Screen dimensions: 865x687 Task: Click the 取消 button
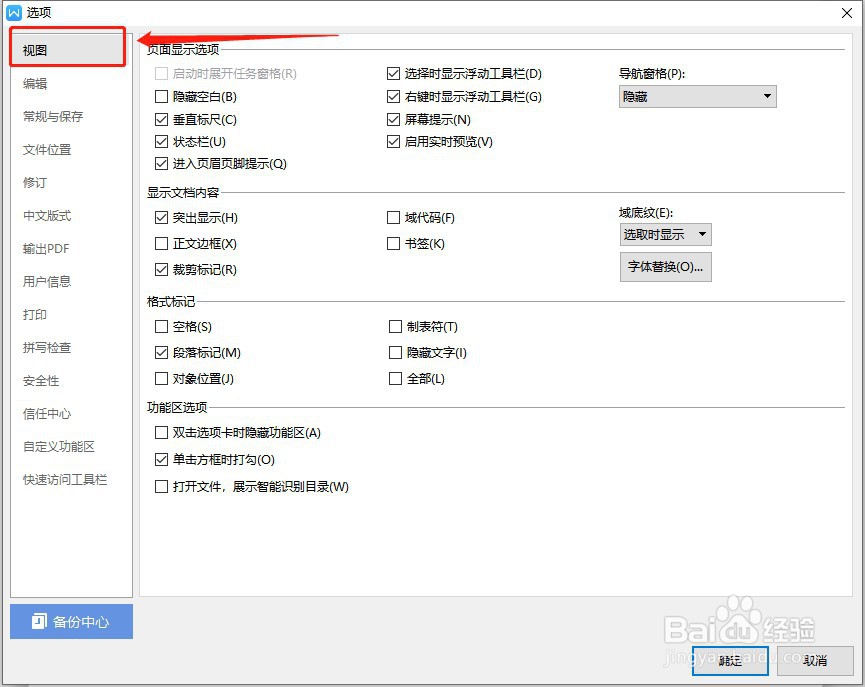(815, 661)
